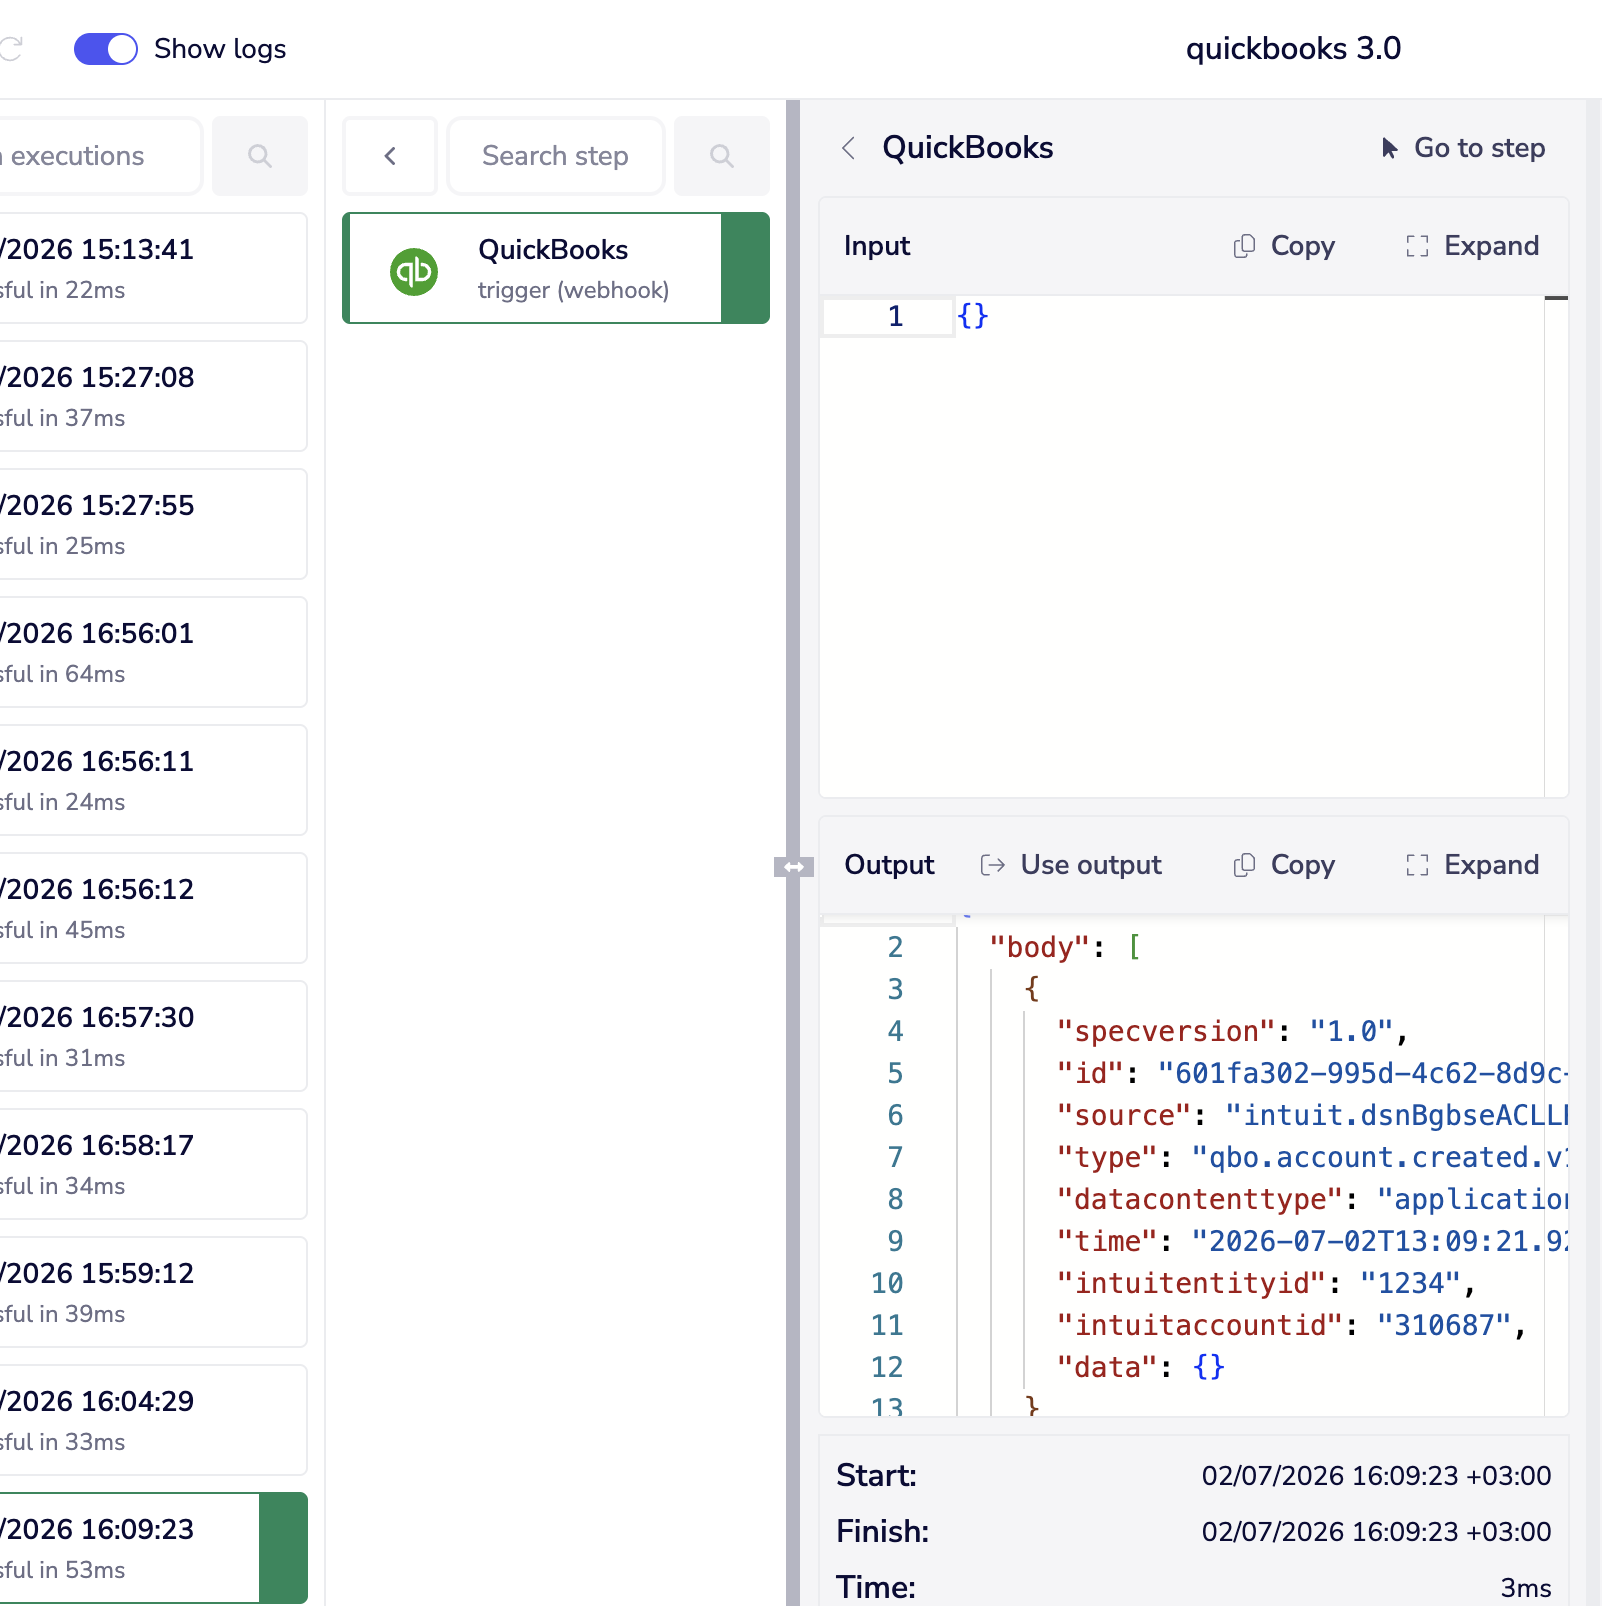Viewport: 1602px width, 1606px height.
Task: Click the quickbooks 3.0 title
Action: pyautogui.click(x=1293, y=49)
